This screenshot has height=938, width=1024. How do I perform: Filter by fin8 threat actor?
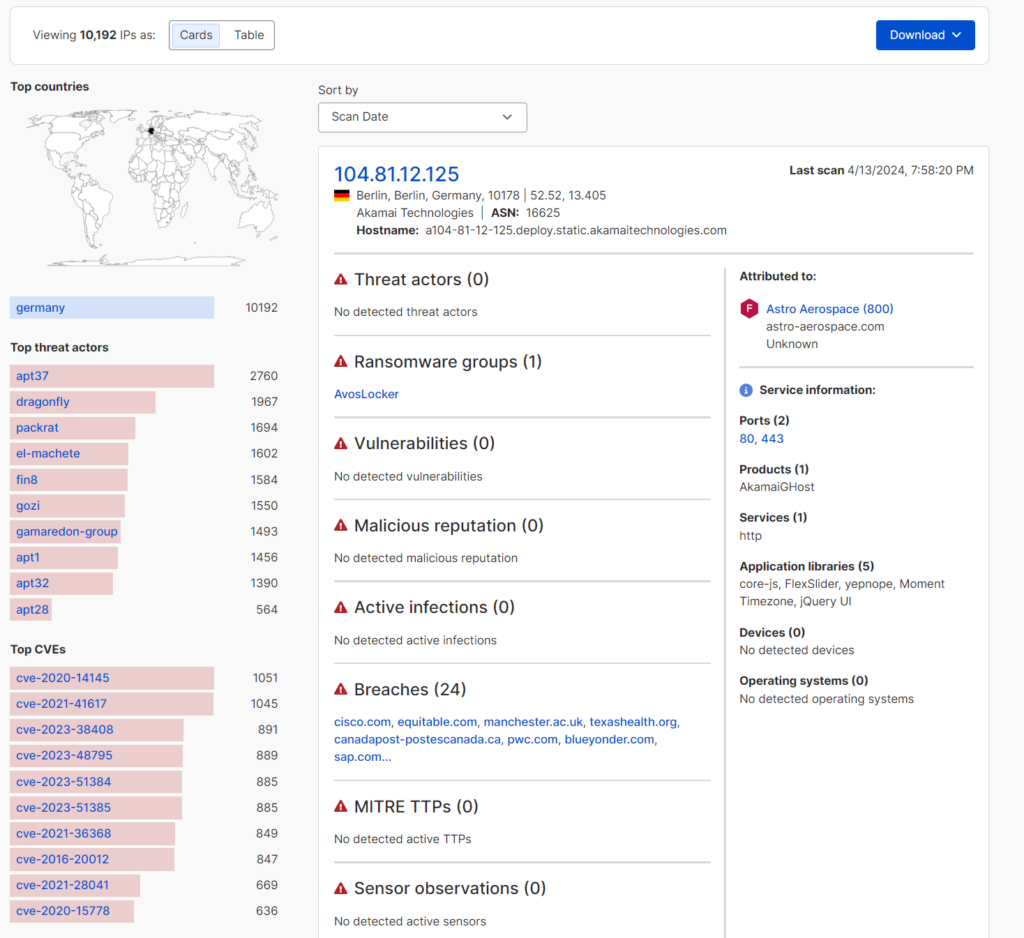[x=69, y=479]
